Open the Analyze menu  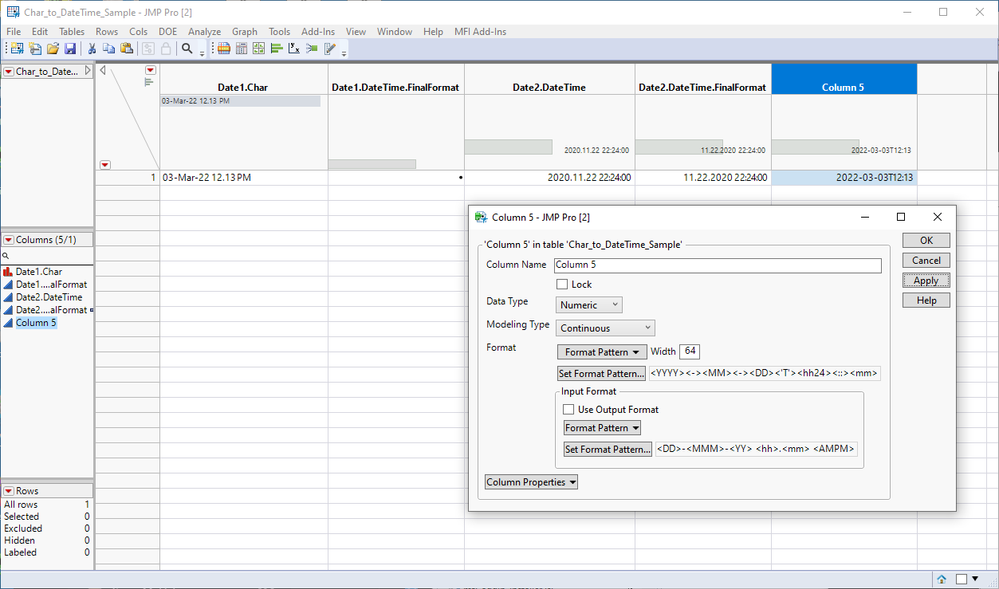tap(204, 31)
